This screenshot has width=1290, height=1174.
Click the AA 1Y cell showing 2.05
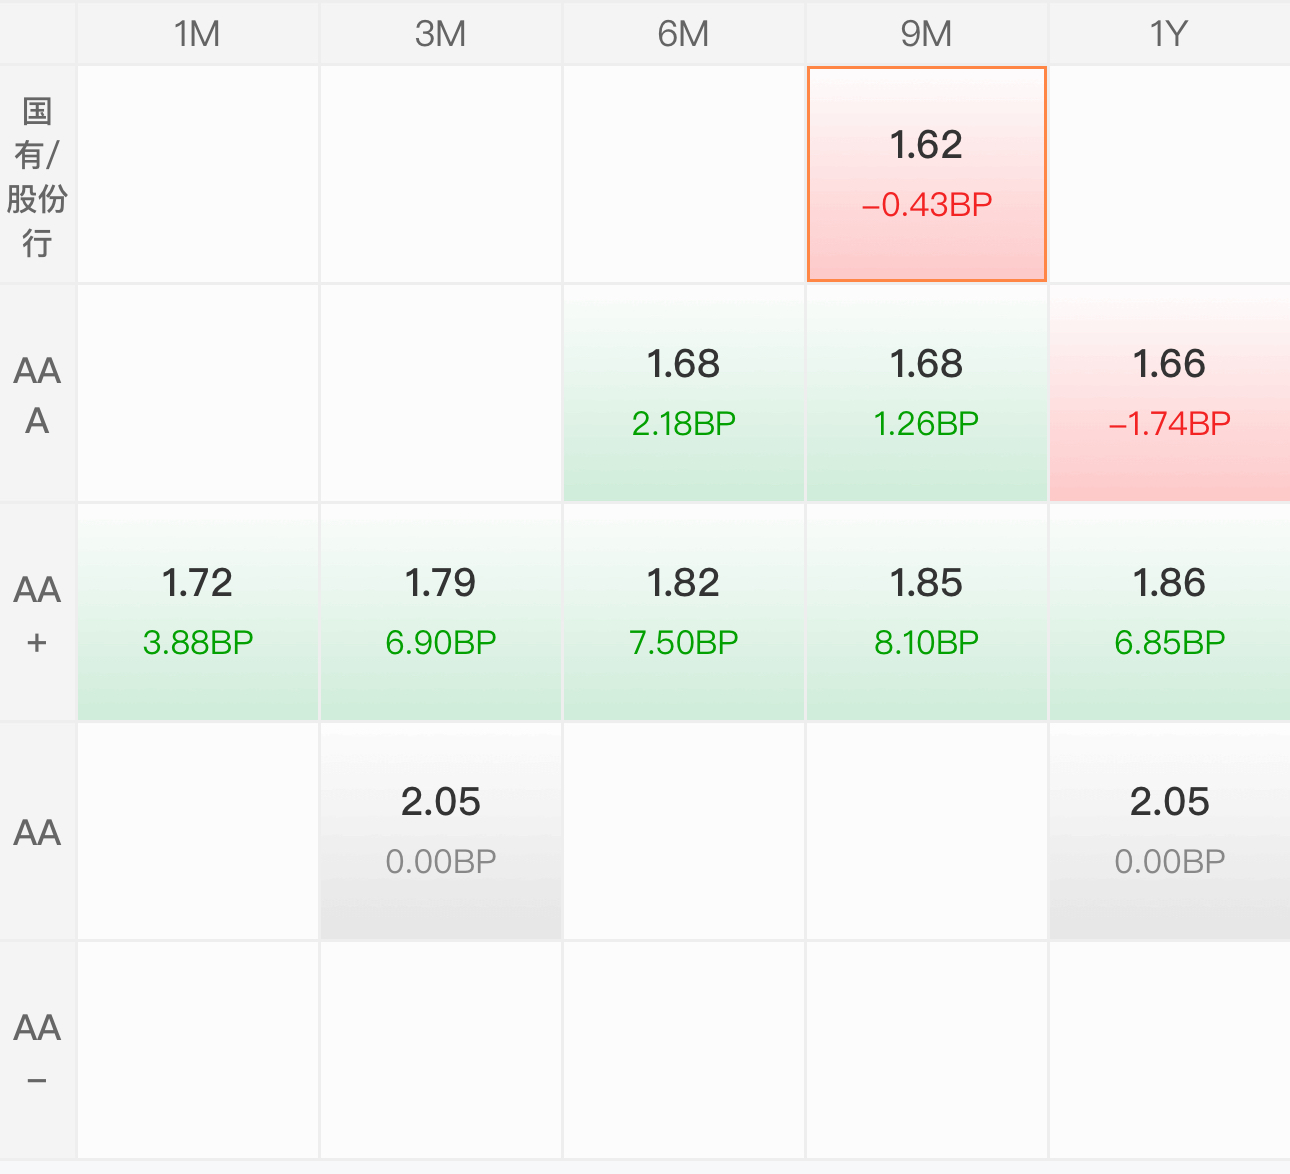pos(1169,831)
